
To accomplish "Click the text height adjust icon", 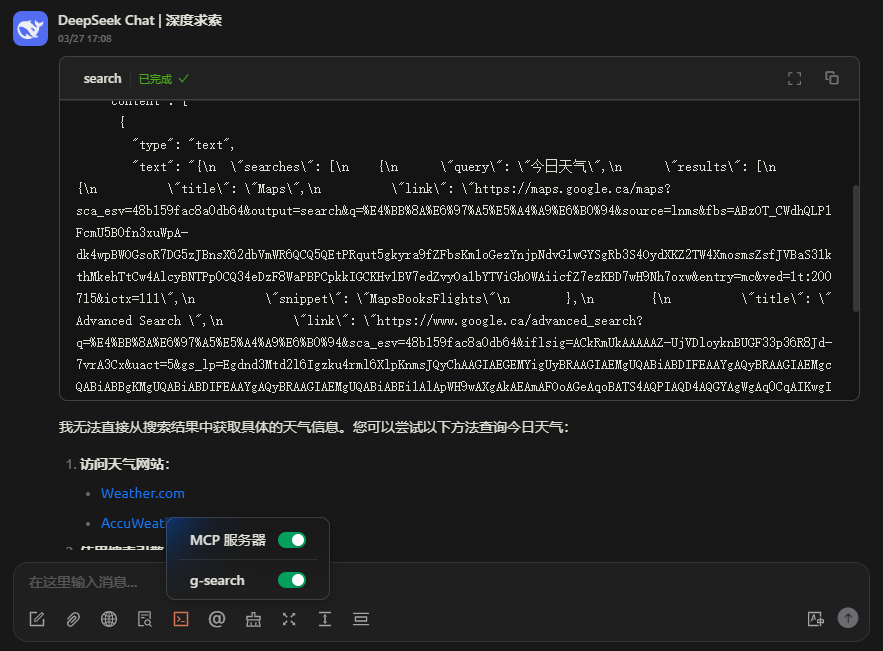I will 325,619.
